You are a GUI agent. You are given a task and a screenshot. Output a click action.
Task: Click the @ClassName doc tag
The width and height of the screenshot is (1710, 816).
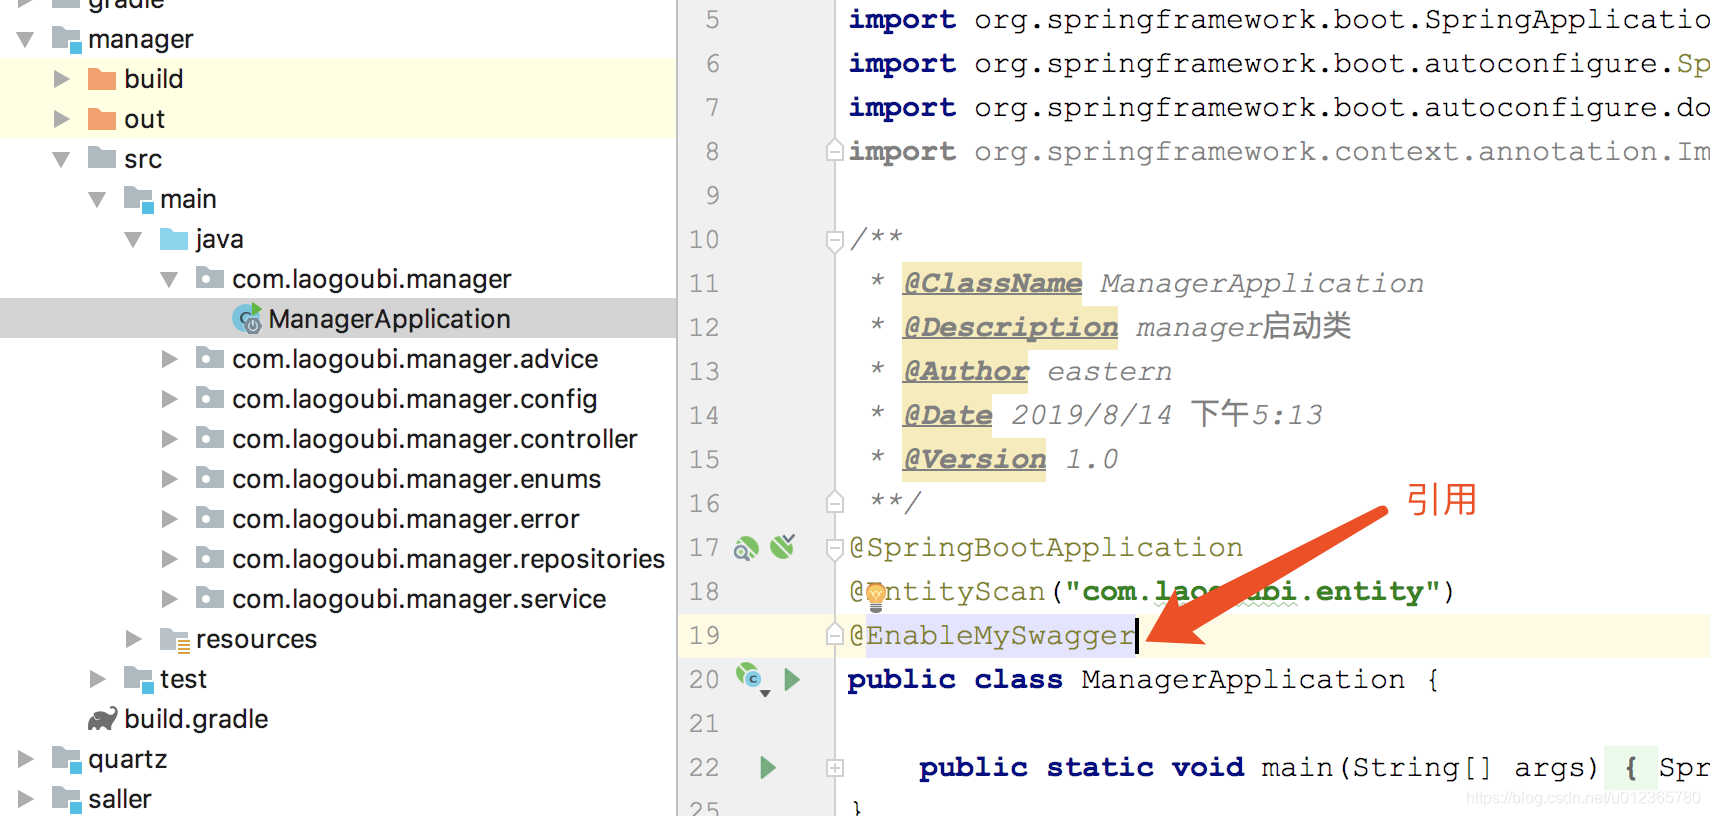point(992,284)
